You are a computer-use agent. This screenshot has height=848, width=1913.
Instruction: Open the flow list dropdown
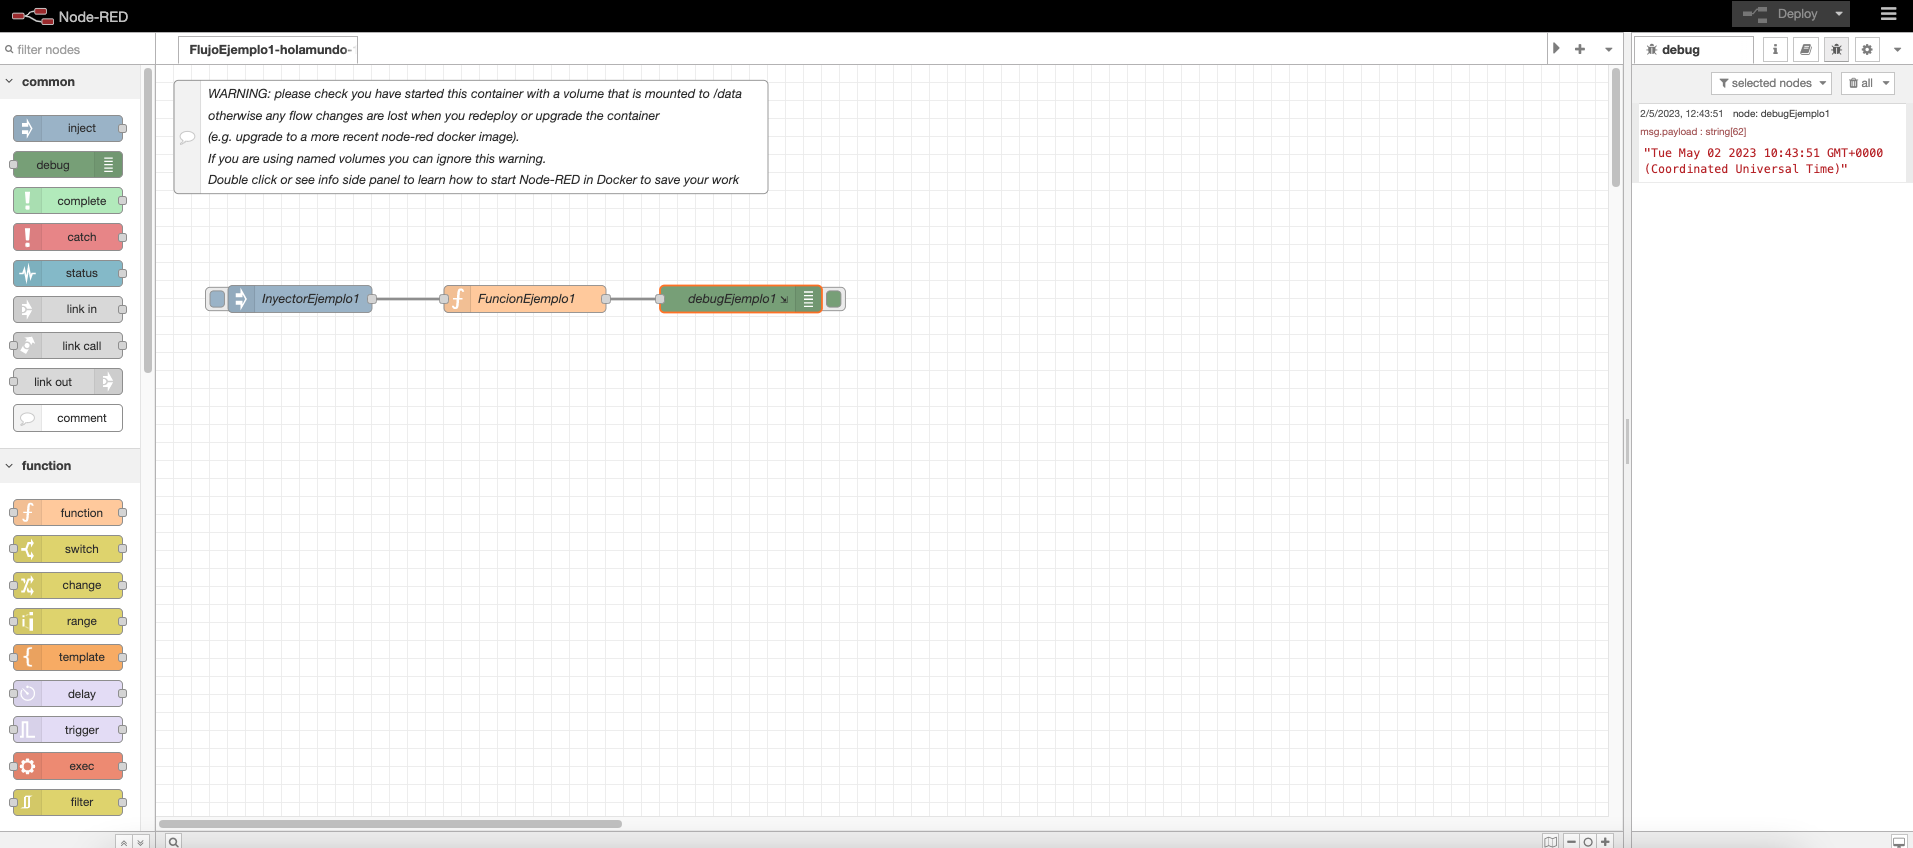[x=1608, y=49]
